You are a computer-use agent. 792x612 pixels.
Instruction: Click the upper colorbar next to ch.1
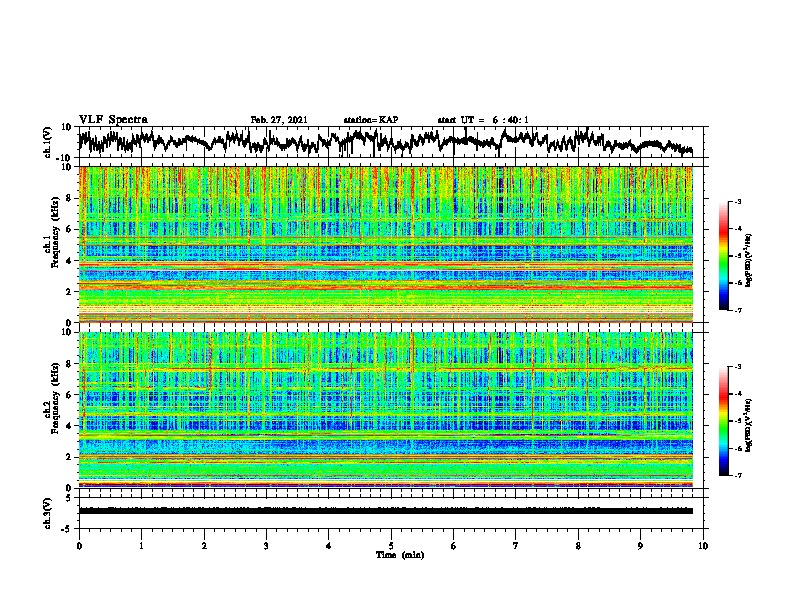coord(723,256)
